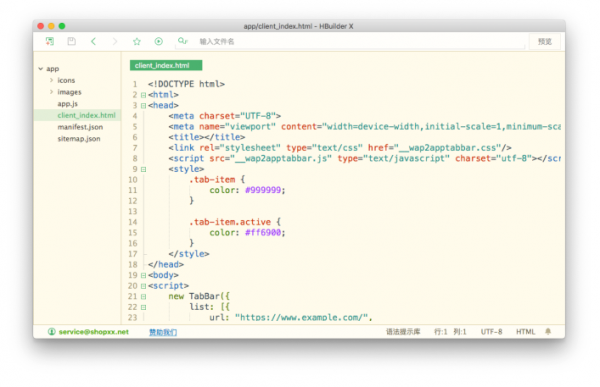This screenshot has width=600, height=387.
Task: Expand the images folder
Action: [x=51, y=92]
